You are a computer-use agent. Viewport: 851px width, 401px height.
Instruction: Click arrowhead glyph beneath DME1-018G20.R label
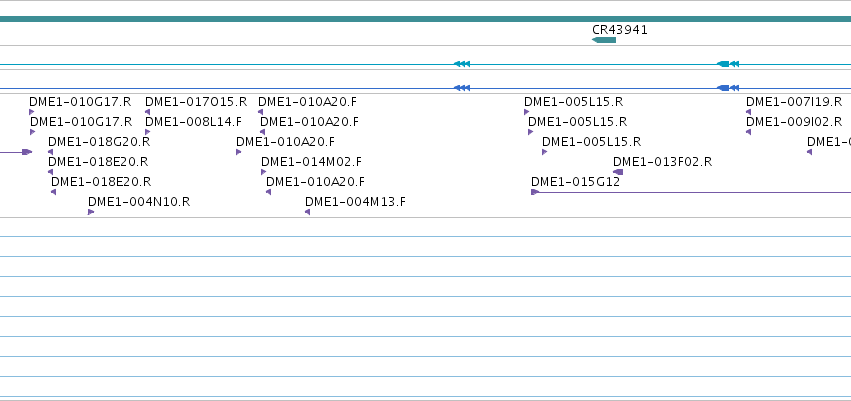[50, 152]
